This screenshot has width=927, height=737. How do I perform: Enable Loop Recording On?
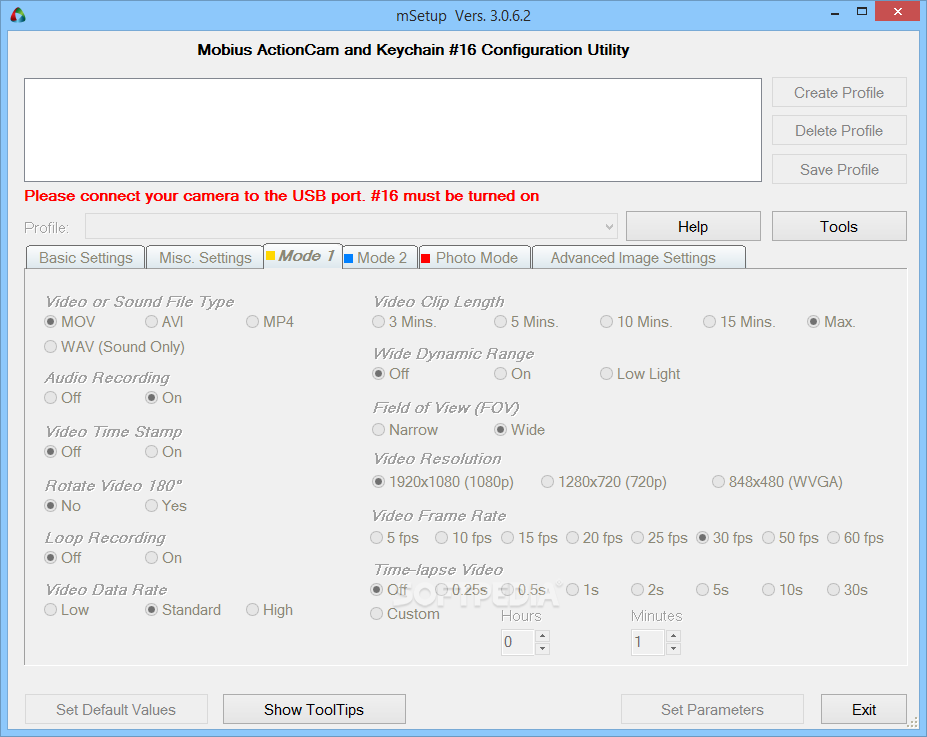point(164,557)
